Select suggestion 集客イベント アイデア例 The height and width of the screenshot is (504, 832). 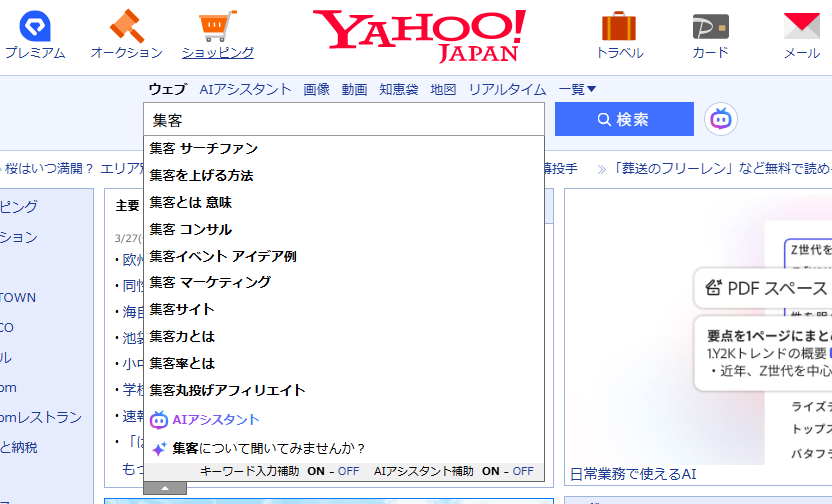click(344, 256)
